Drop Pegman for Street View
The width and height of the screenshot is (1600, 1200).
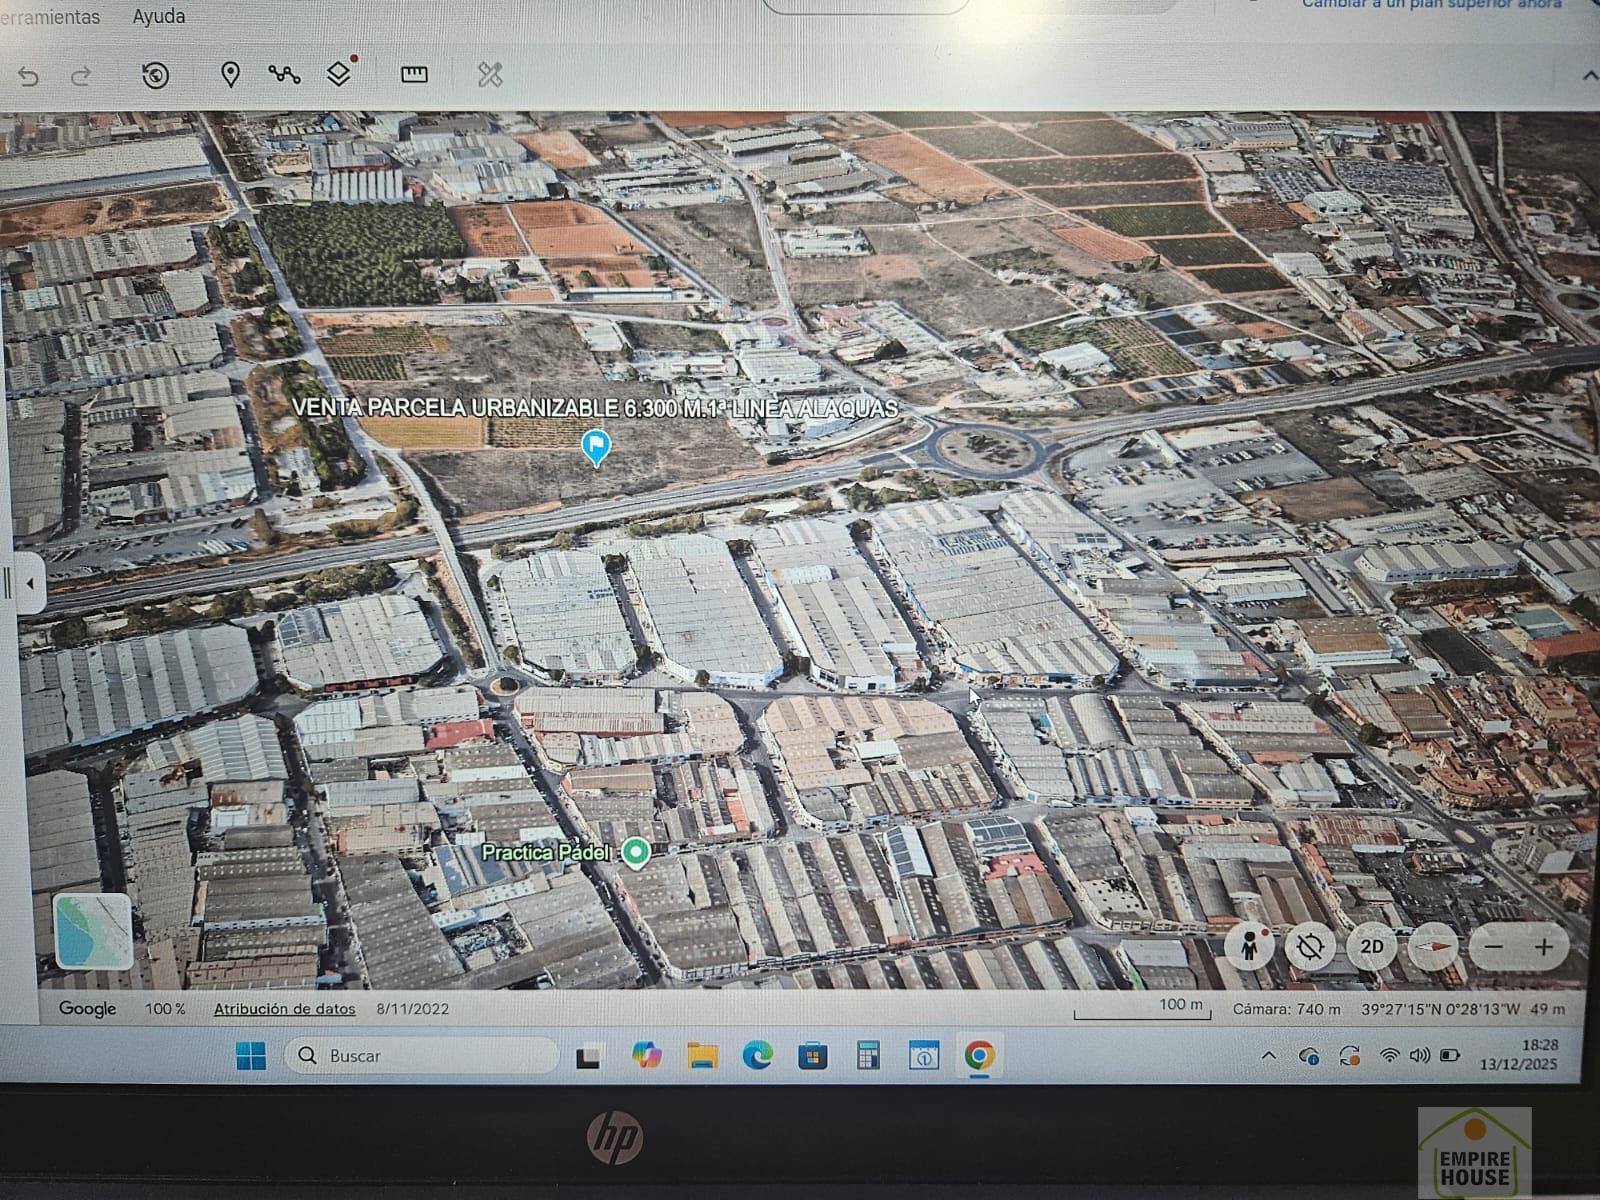tap(1249, 946)
